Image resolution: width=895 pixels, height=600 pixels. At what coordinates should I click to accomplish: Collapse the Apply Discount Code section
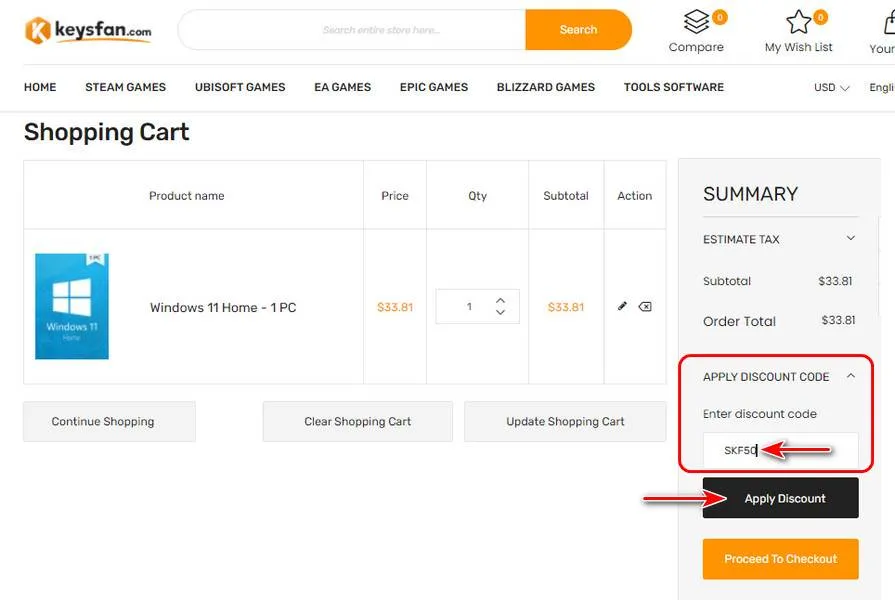(851, 376)
